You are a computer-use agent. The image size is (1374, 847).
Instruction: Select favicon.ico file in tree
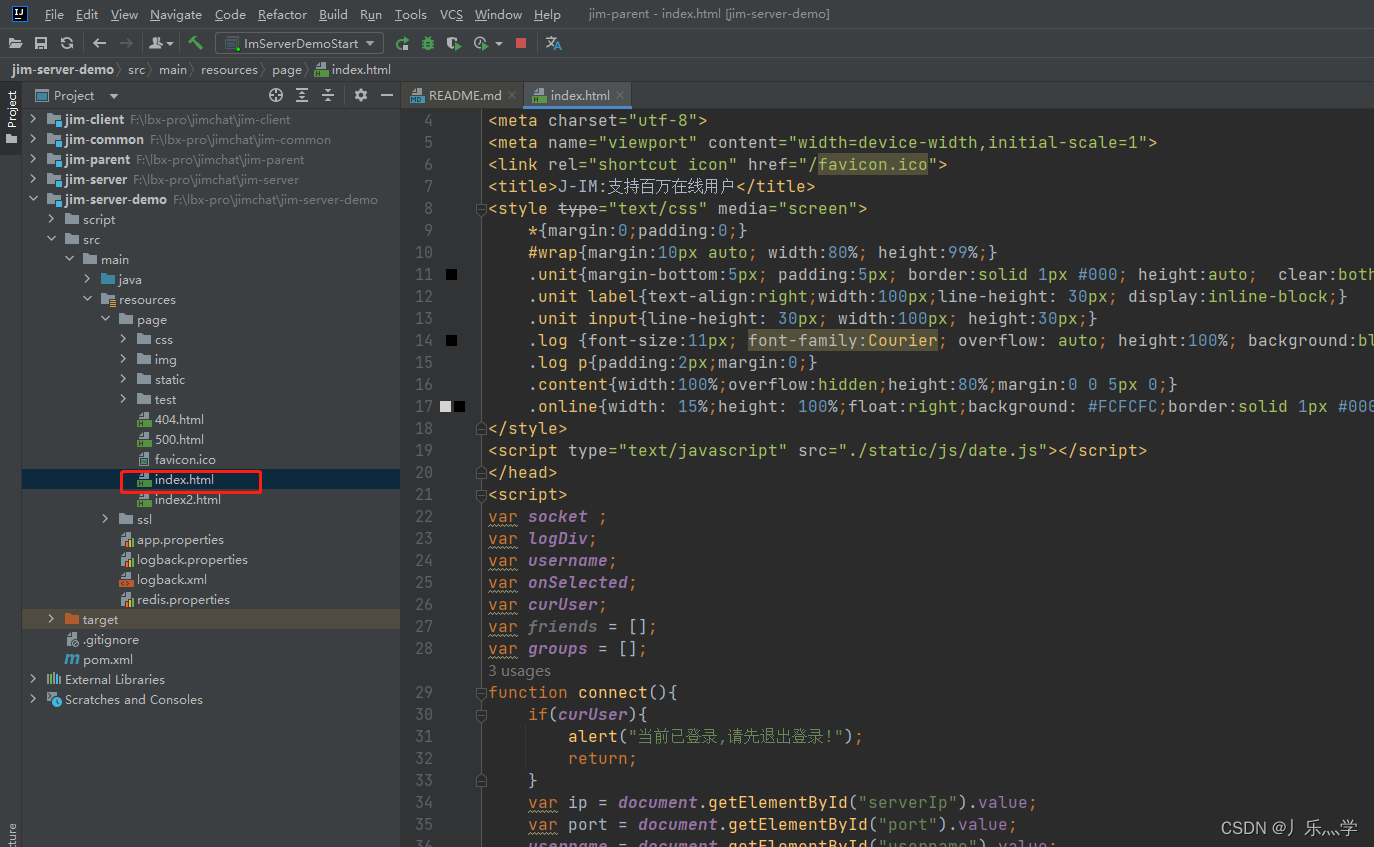click(185, 459)
